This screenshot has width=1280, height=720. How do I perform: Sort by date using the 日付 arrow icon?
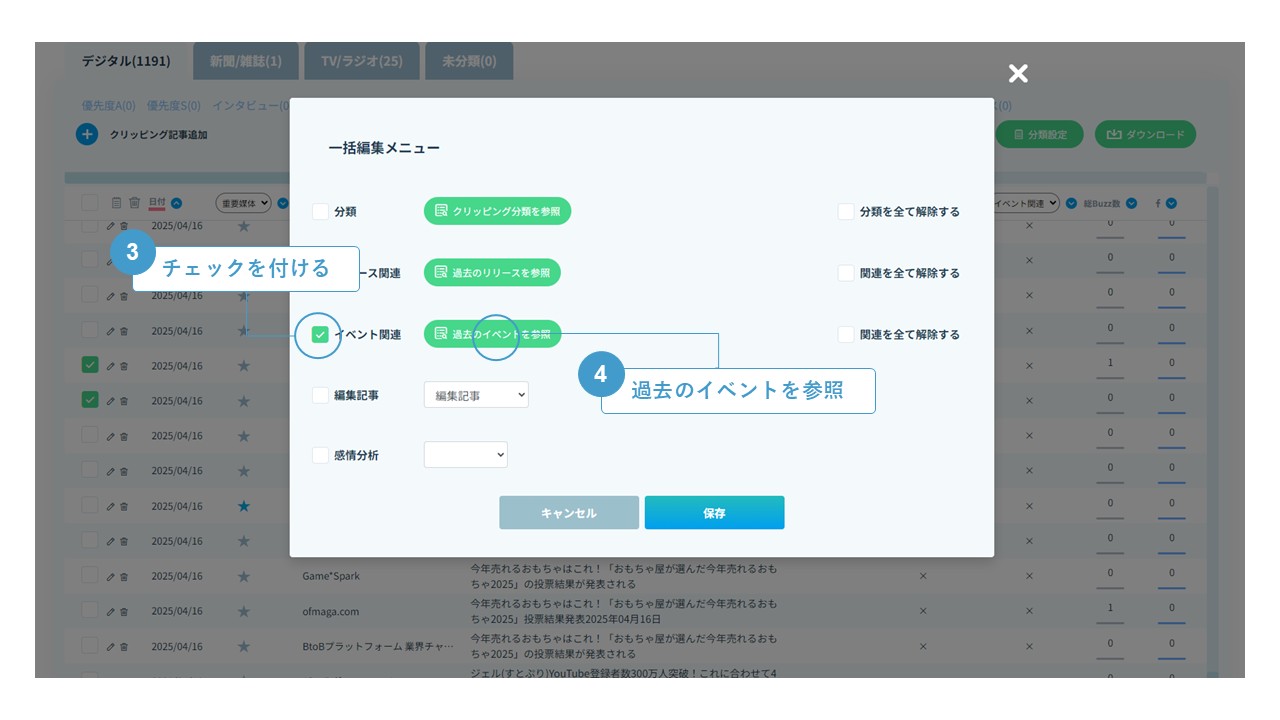[176, 203]
